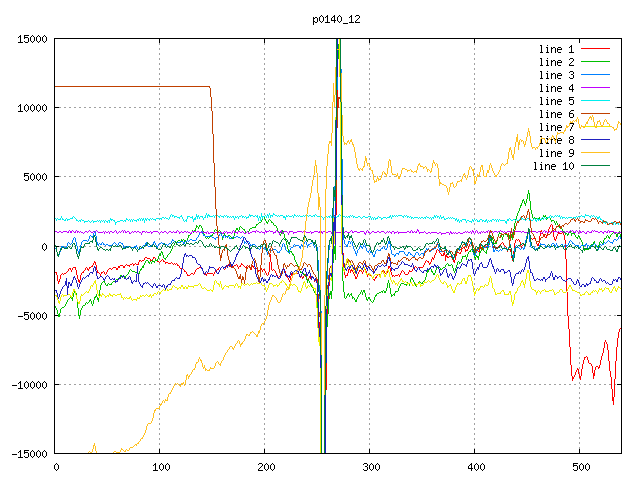Click the line 5 legend label

[x=557, y=101]
